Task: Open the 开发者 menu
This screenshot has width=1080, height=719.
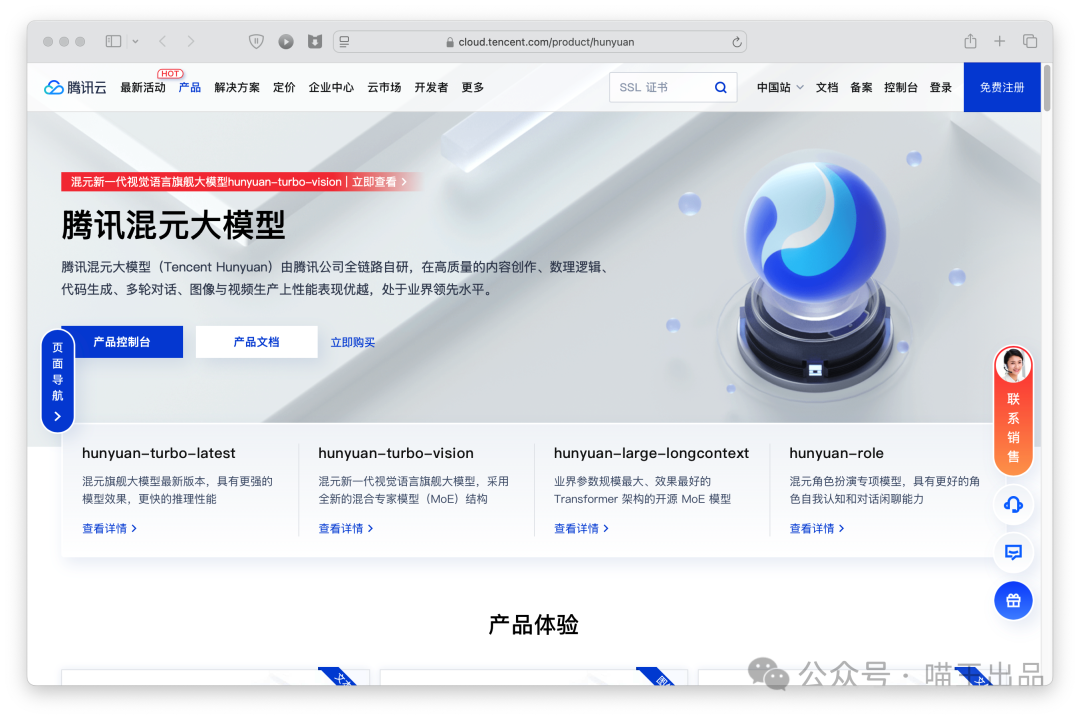Action: pos(431,87)
